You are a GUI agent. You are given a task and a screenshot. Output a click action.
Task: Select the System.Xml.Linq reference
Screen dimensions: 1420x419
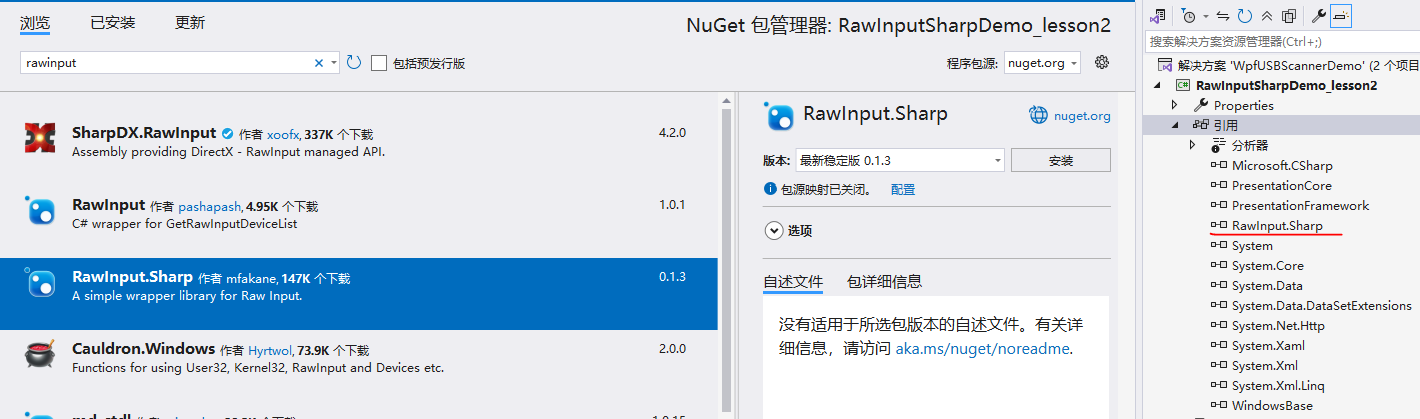tap(1278, 385)
